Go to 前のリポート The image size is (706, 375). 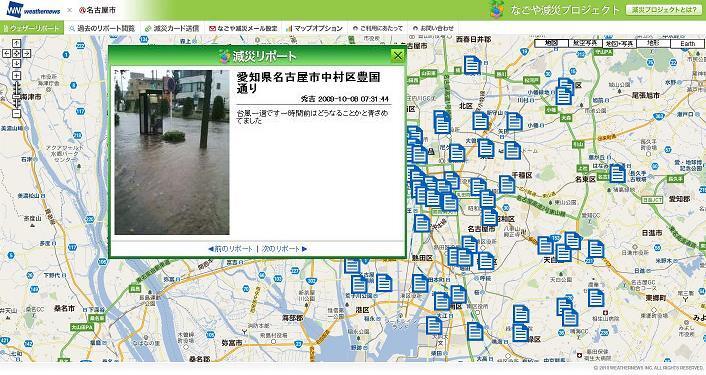point(231,248)
